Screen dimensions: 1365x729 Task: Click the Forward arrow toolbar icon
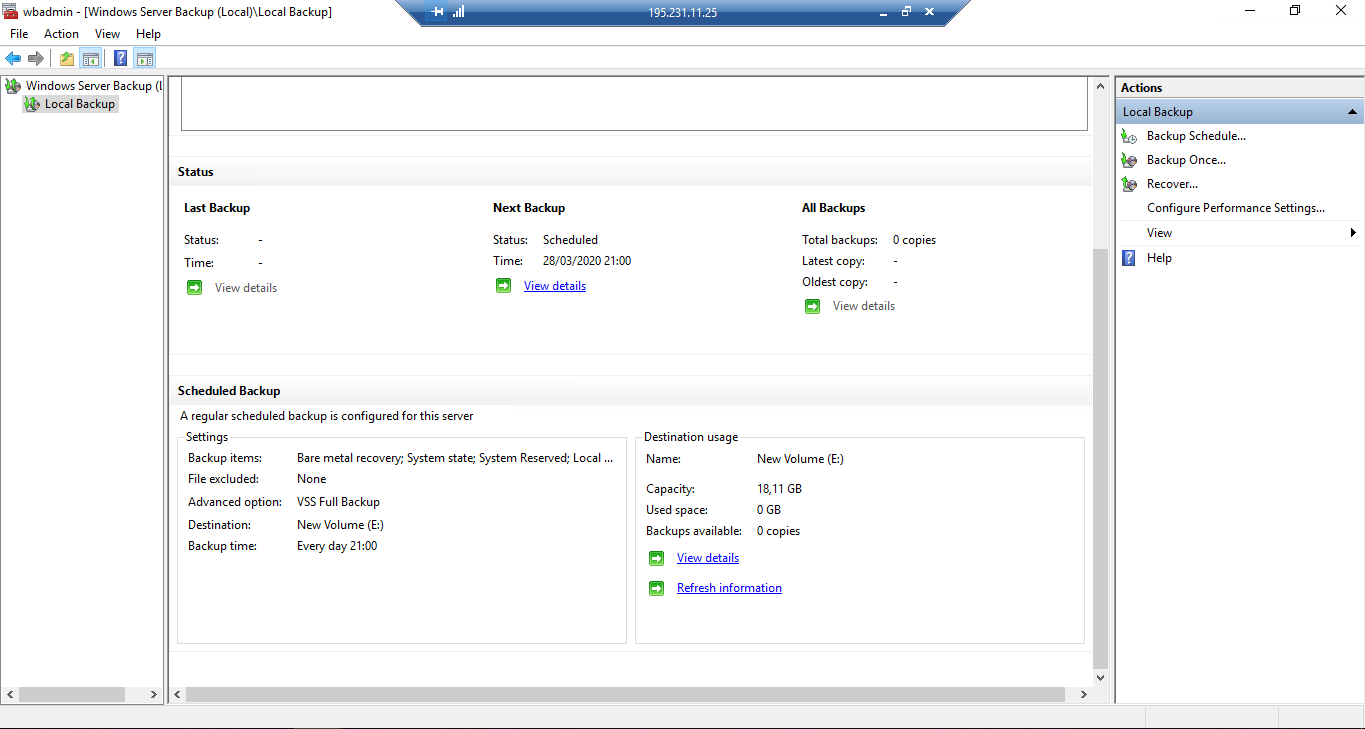point(36,58)
